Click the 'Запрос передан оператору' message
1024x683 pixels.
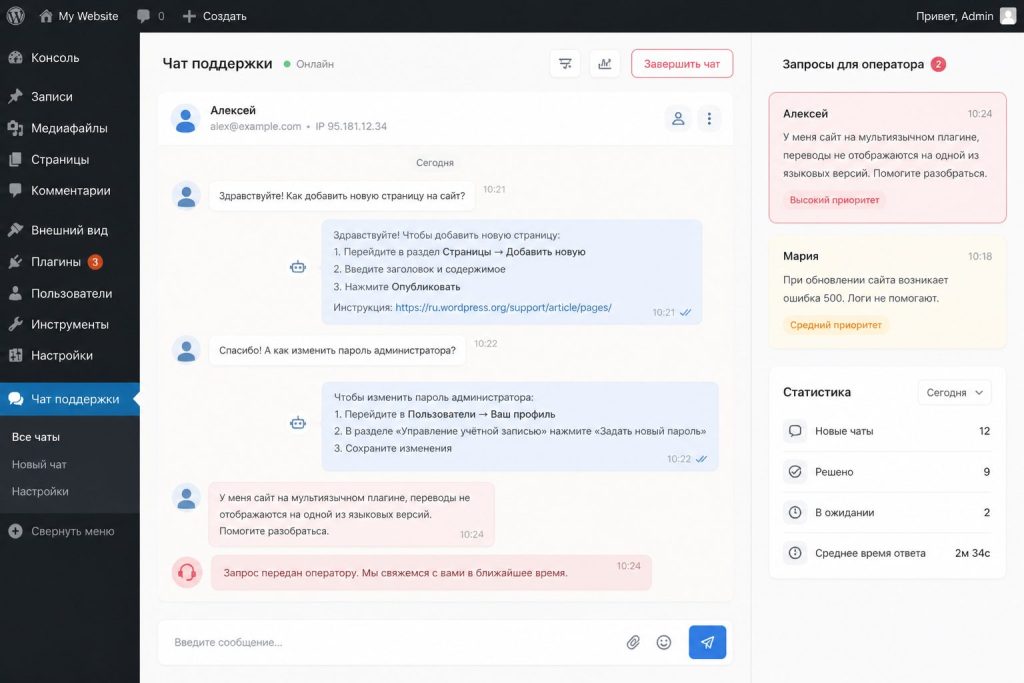431,573
